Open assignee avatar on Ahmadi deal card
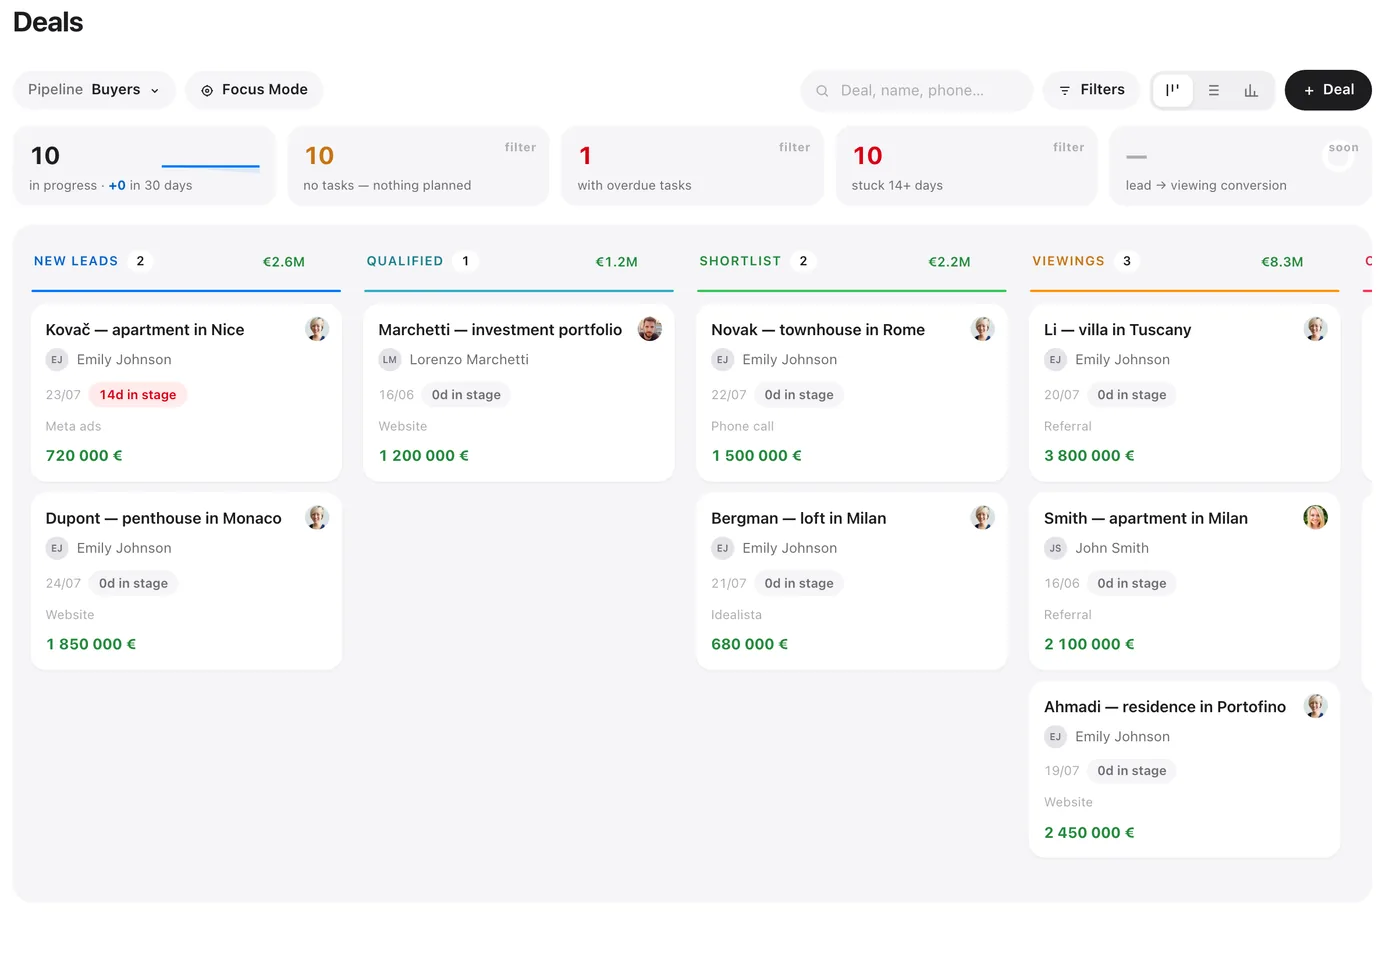The image size is (1400, 956). [1316, 706]
